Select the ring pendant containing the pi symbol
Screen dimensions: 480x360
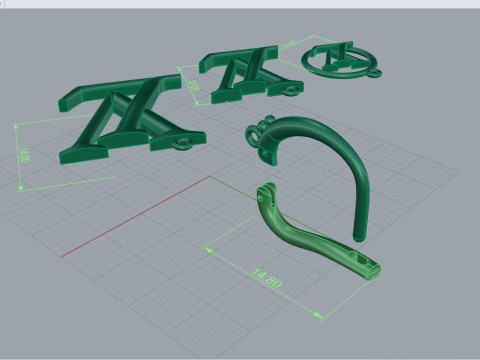point(341,60)
